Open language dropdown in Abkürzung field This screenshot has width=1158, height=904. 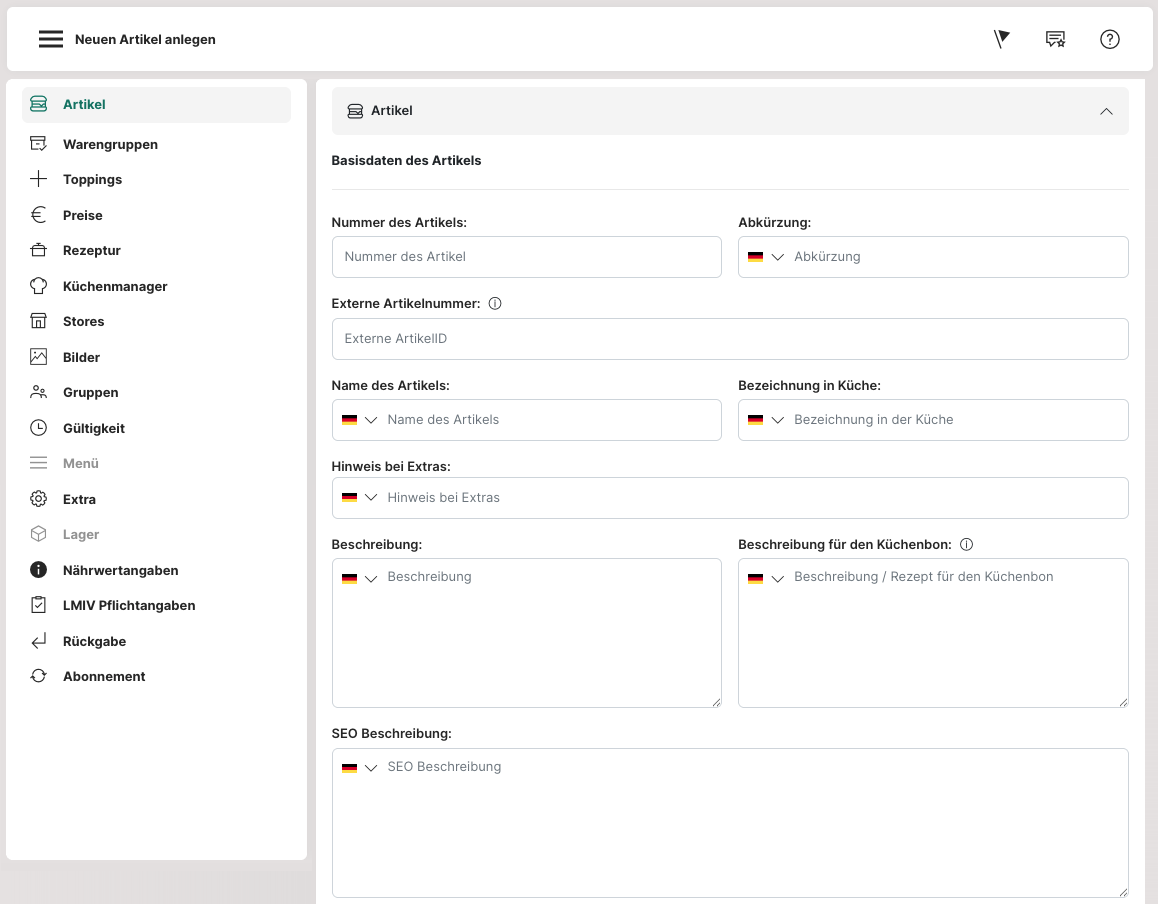tap(767, 257)
